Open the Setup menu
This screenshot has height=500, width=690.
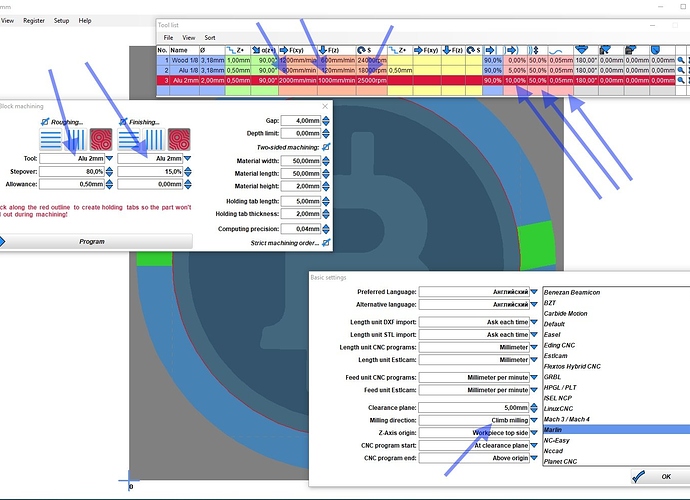point(62,21)
